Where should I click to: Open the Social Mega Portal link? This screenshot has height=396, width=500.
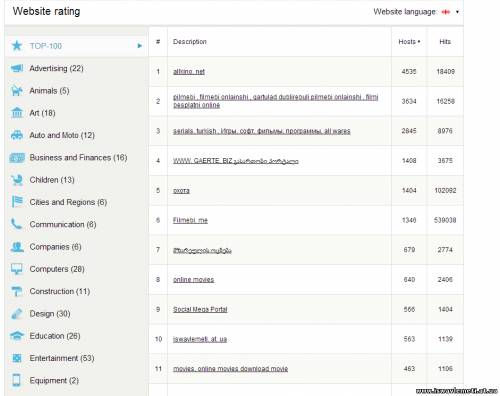(x=200, y=309)
